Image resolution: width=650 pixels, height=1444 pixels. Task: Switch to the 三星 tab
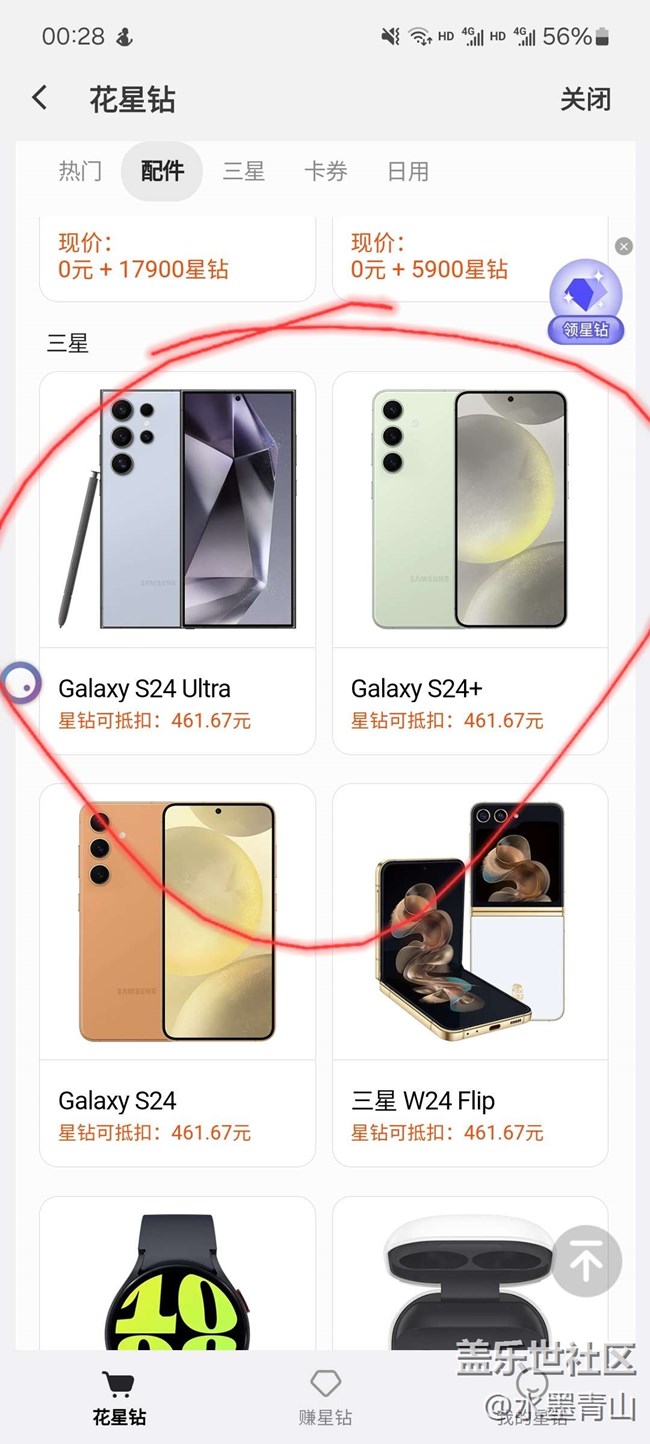pyautogui.click(x=244, y=171)
